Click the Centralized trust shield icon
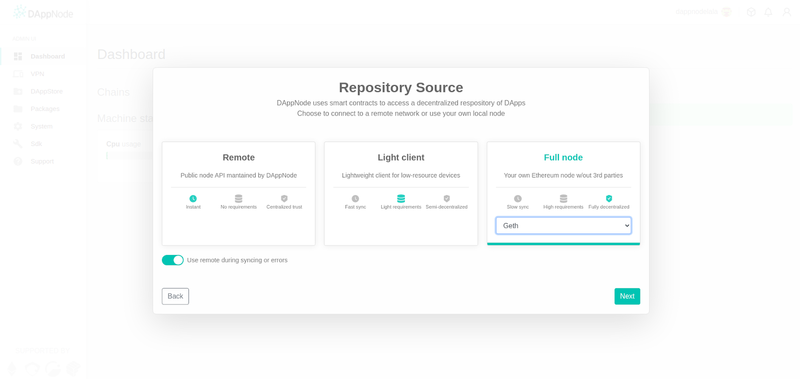 click(x=284, y=198)
